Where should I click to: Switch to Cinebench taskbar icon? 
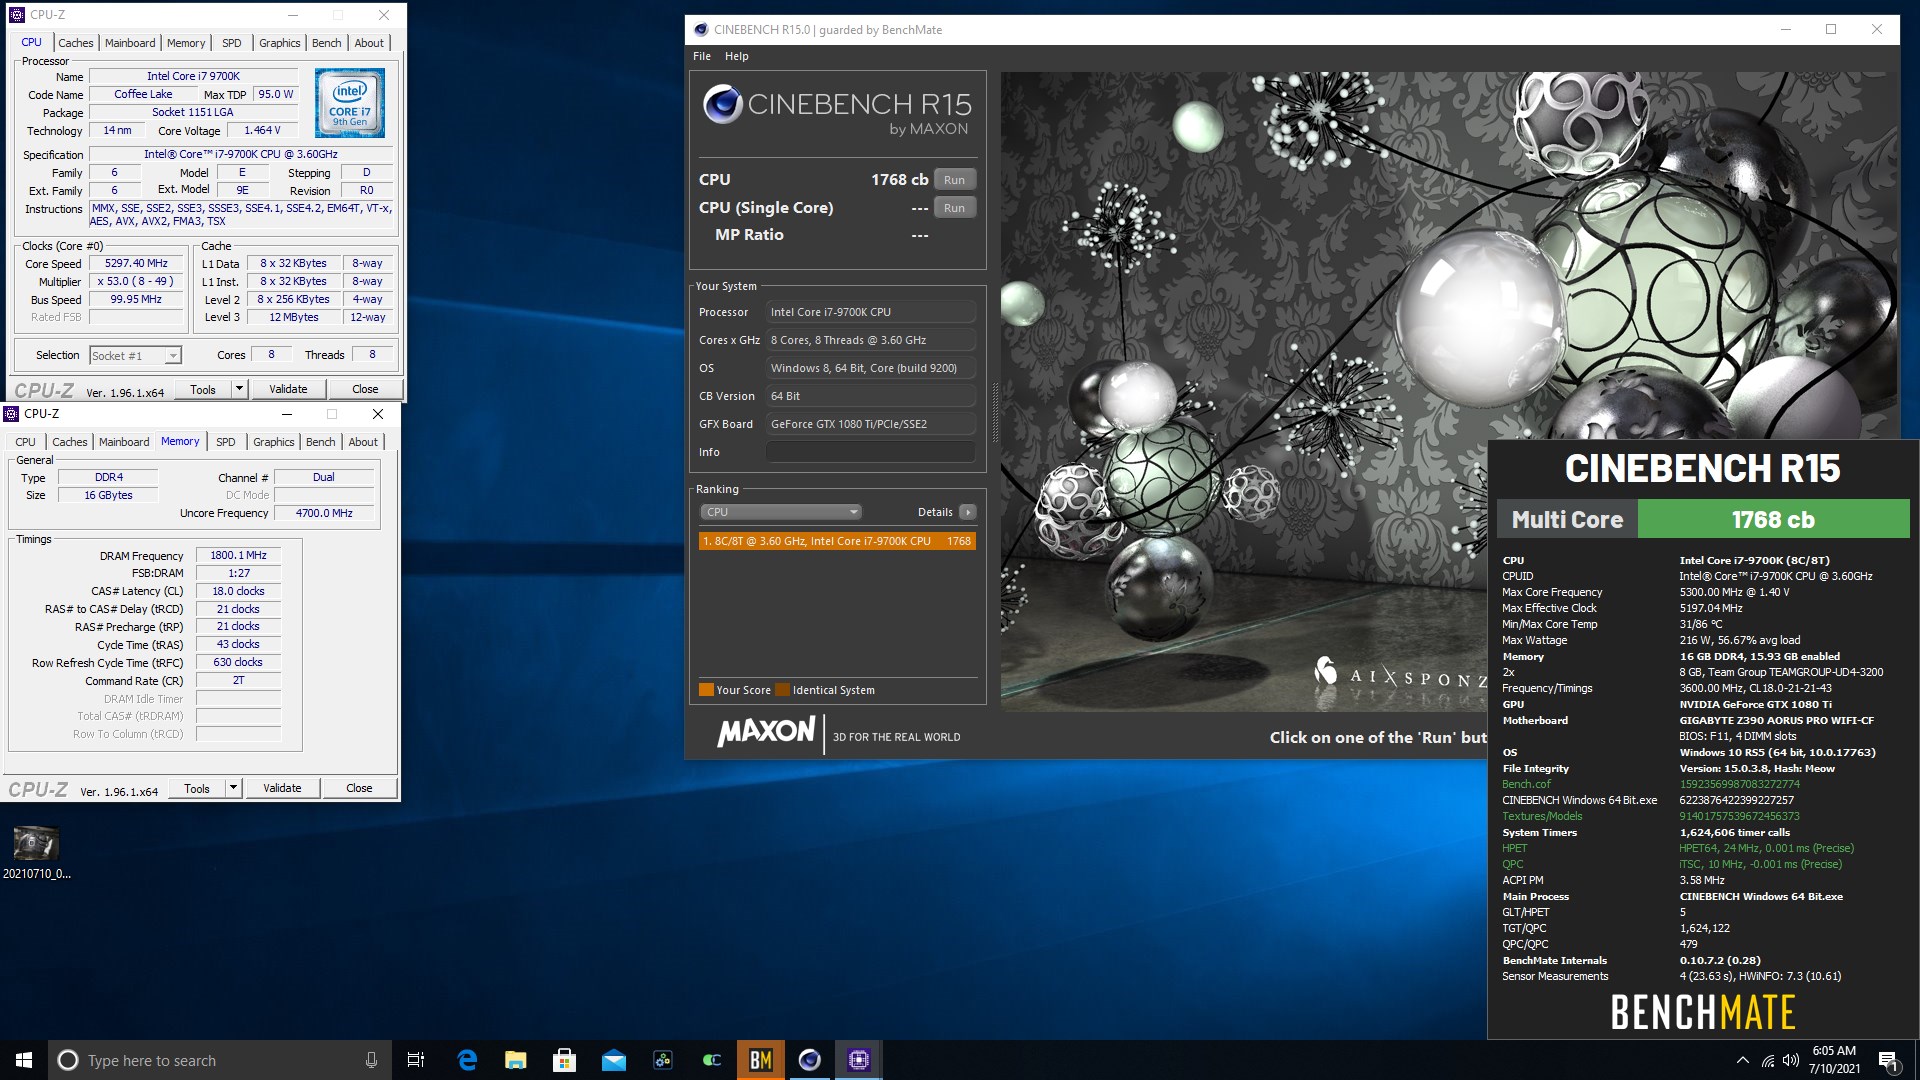(810, 1060)
